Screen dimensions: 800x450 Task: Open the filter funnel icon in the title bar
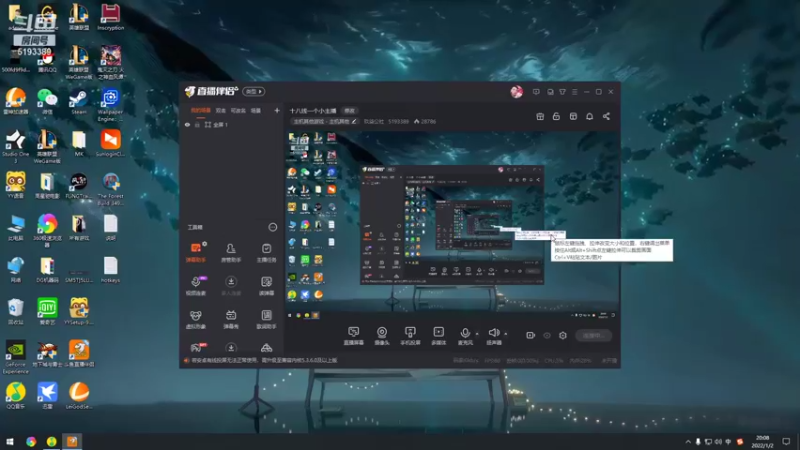pos(562,92)
